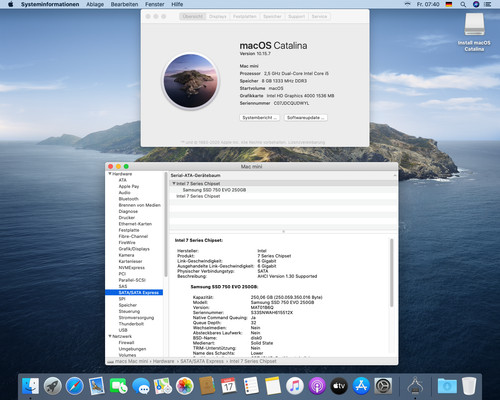
Task: Open FaceTime from the Dock
Action: 119,386
